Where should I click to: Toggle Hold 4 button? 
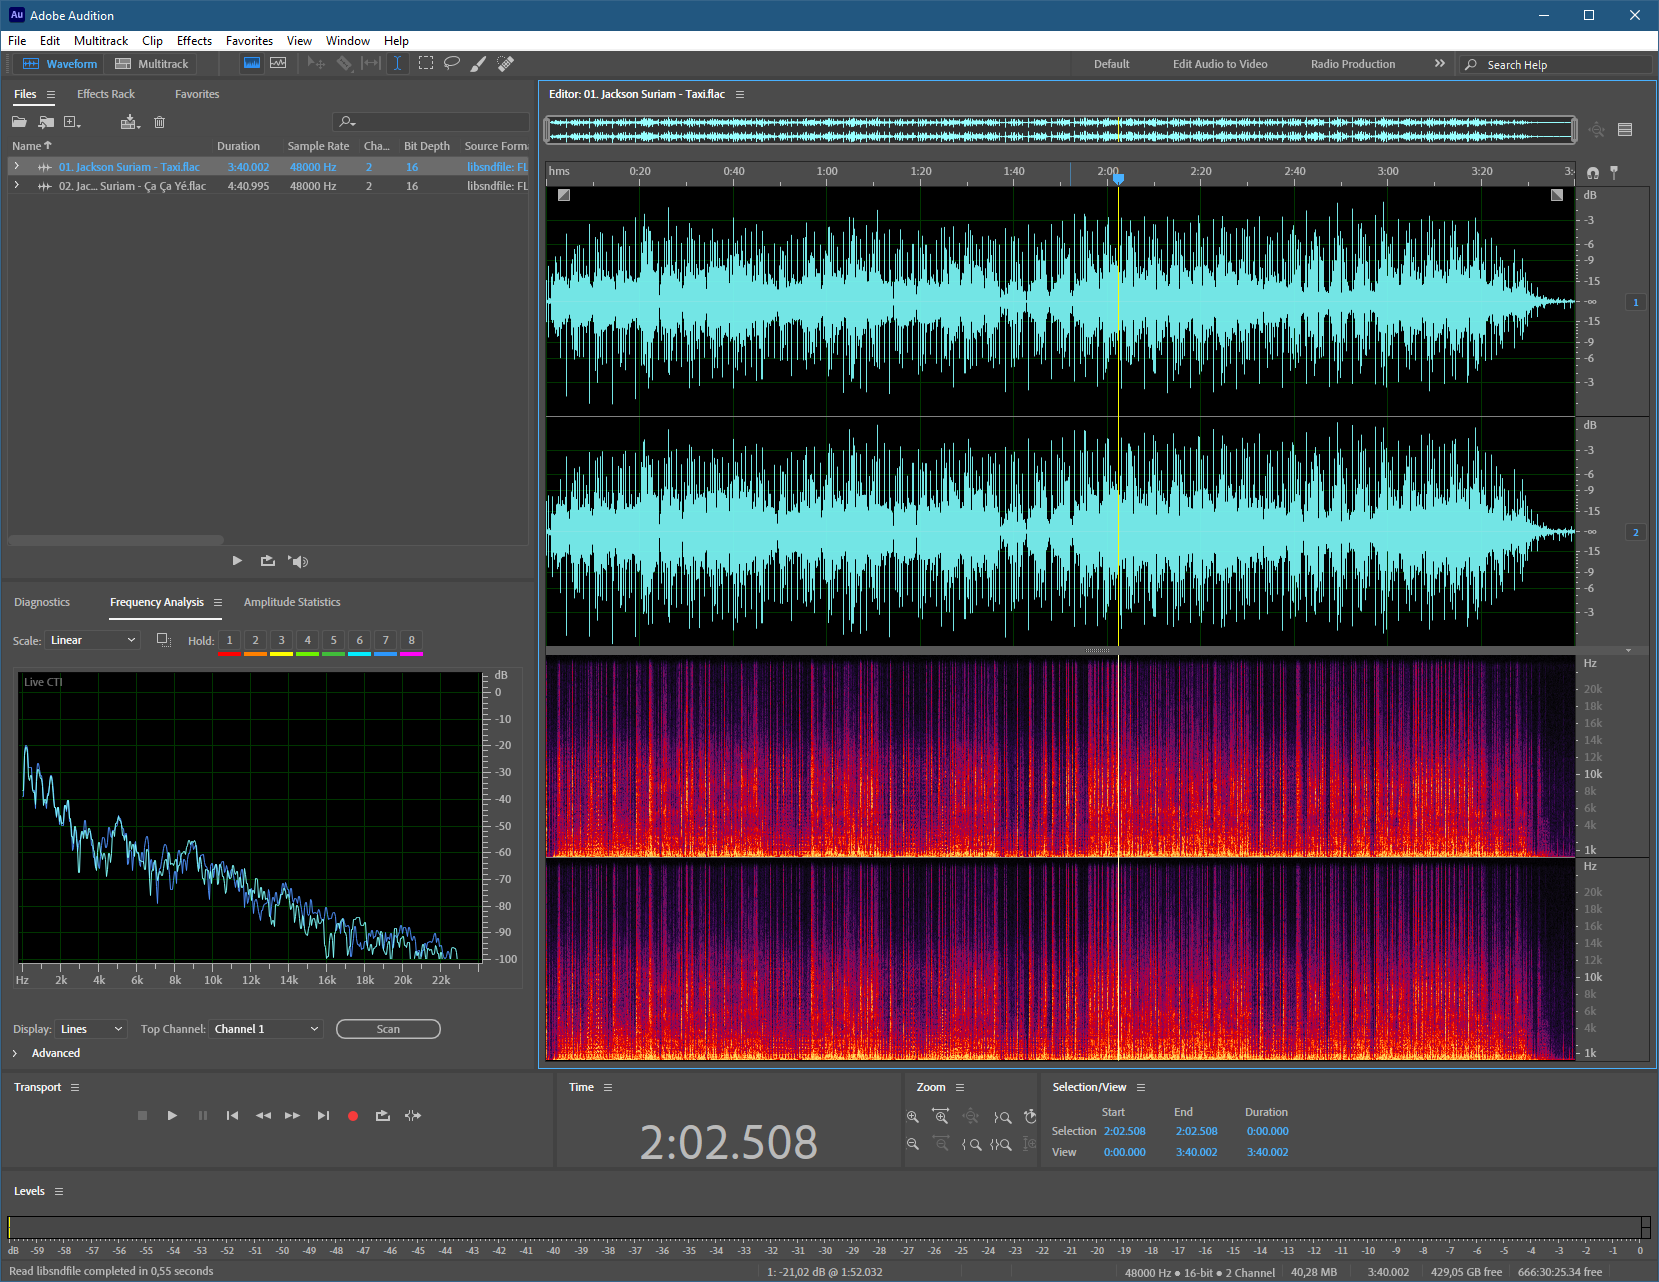307,640
